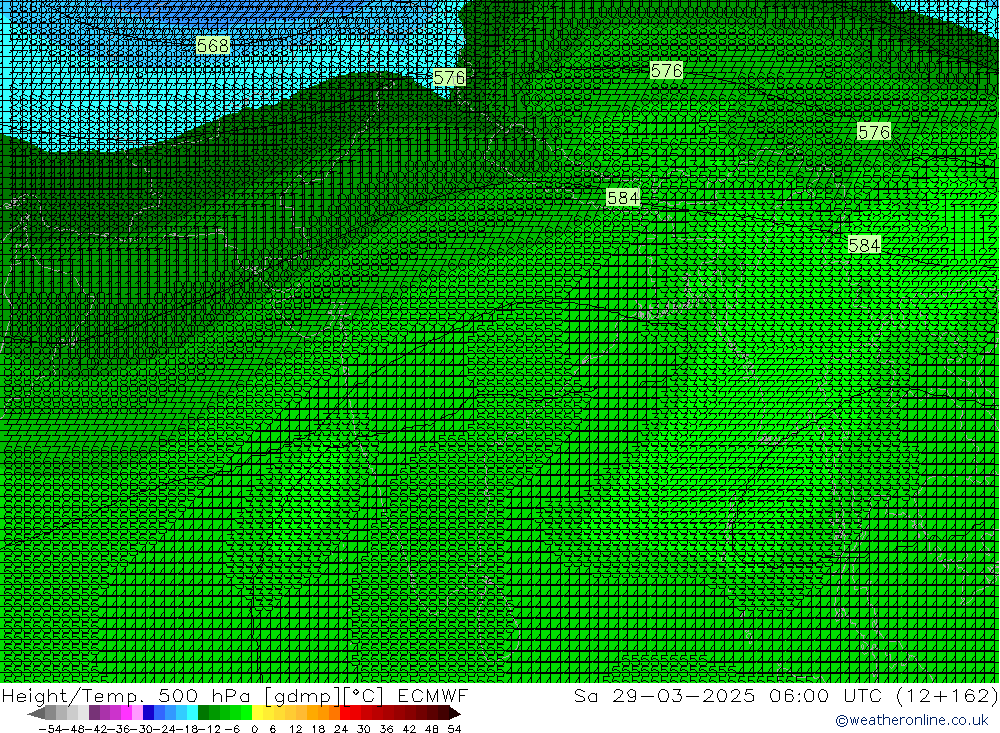Screen dimensions: 1000x733
Task: Click the ECMWF model name in the title
Action: (x=433, y=695)
